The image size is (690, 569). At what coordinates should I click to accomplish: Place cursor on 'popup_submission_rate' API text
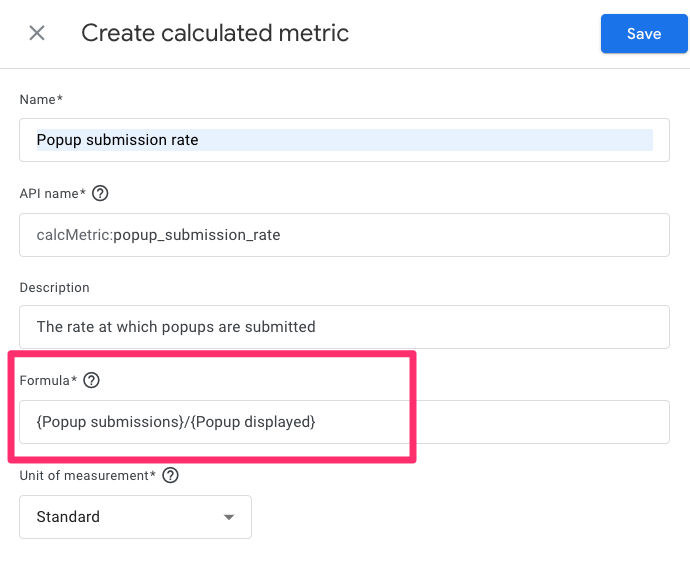click(196, 236)
